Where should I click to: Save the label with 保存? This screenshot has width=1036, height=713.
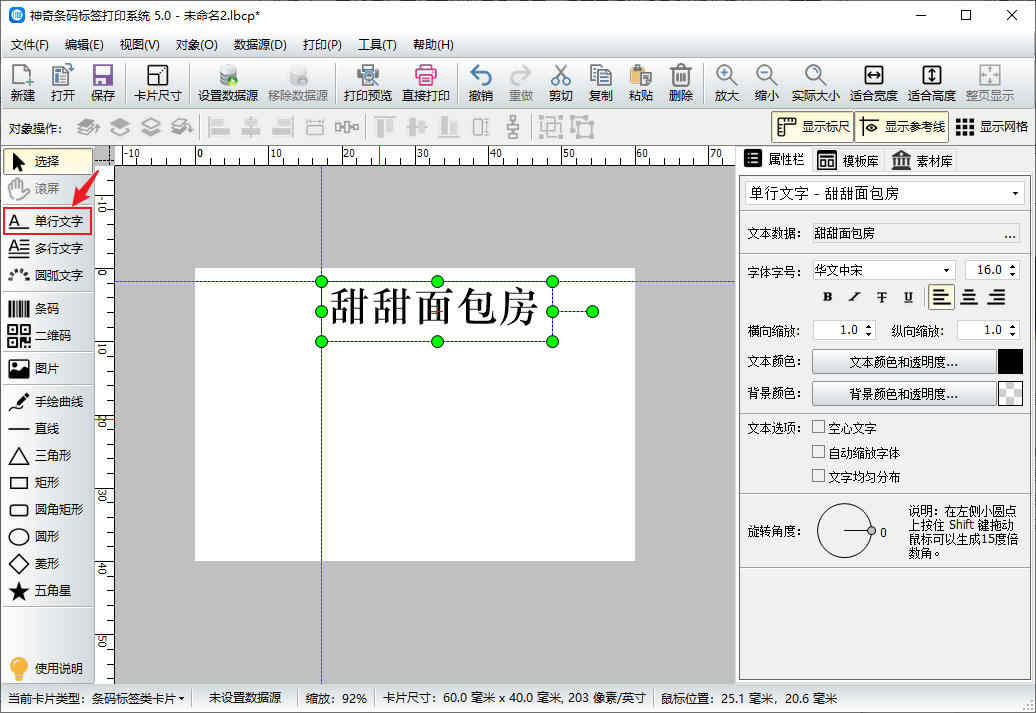click(x=102, y=83)
